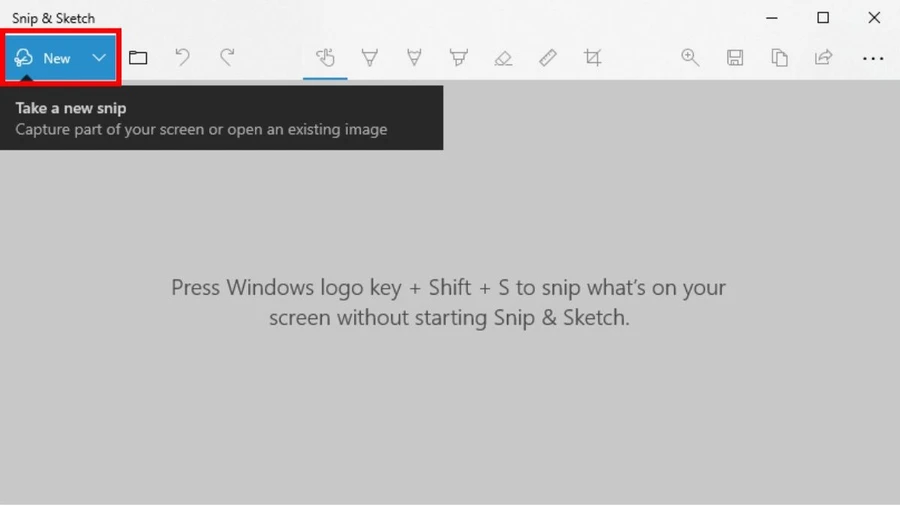Minimize the Snip & Sketch window
Screen dimensions: 900x506
pos(772,18)
